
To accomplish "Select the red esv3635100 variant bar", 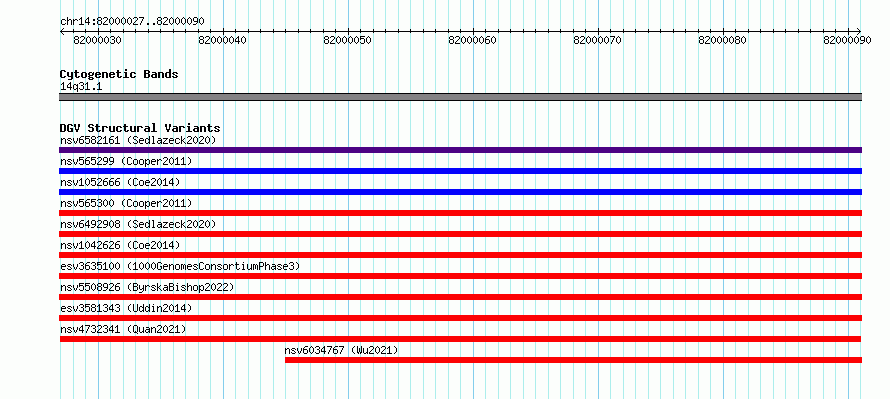I will [460, 276].
